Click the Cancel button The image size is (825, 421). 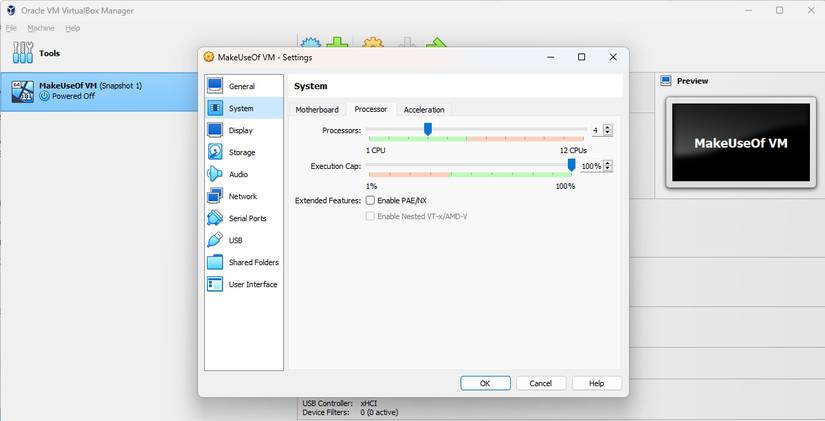tap(541, 383)
